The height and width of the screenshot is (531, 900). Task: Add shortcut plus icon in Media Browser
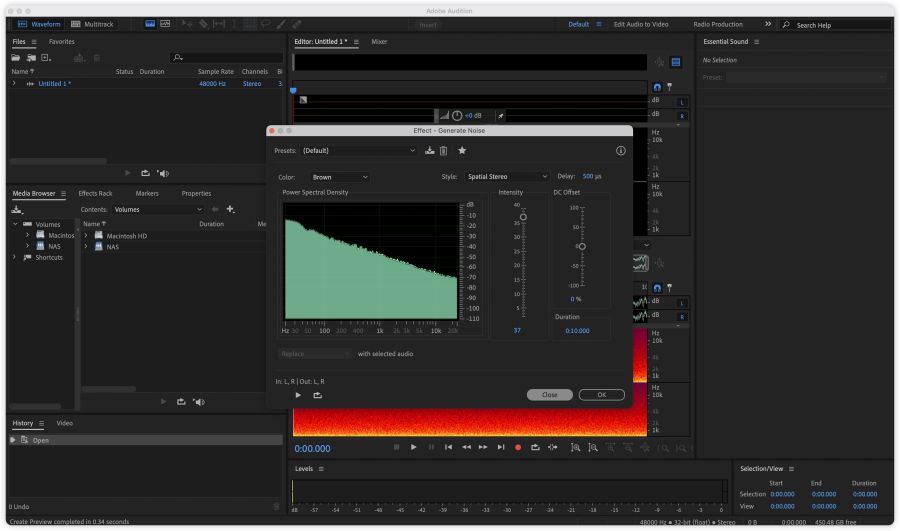click(x=230, y=210)
